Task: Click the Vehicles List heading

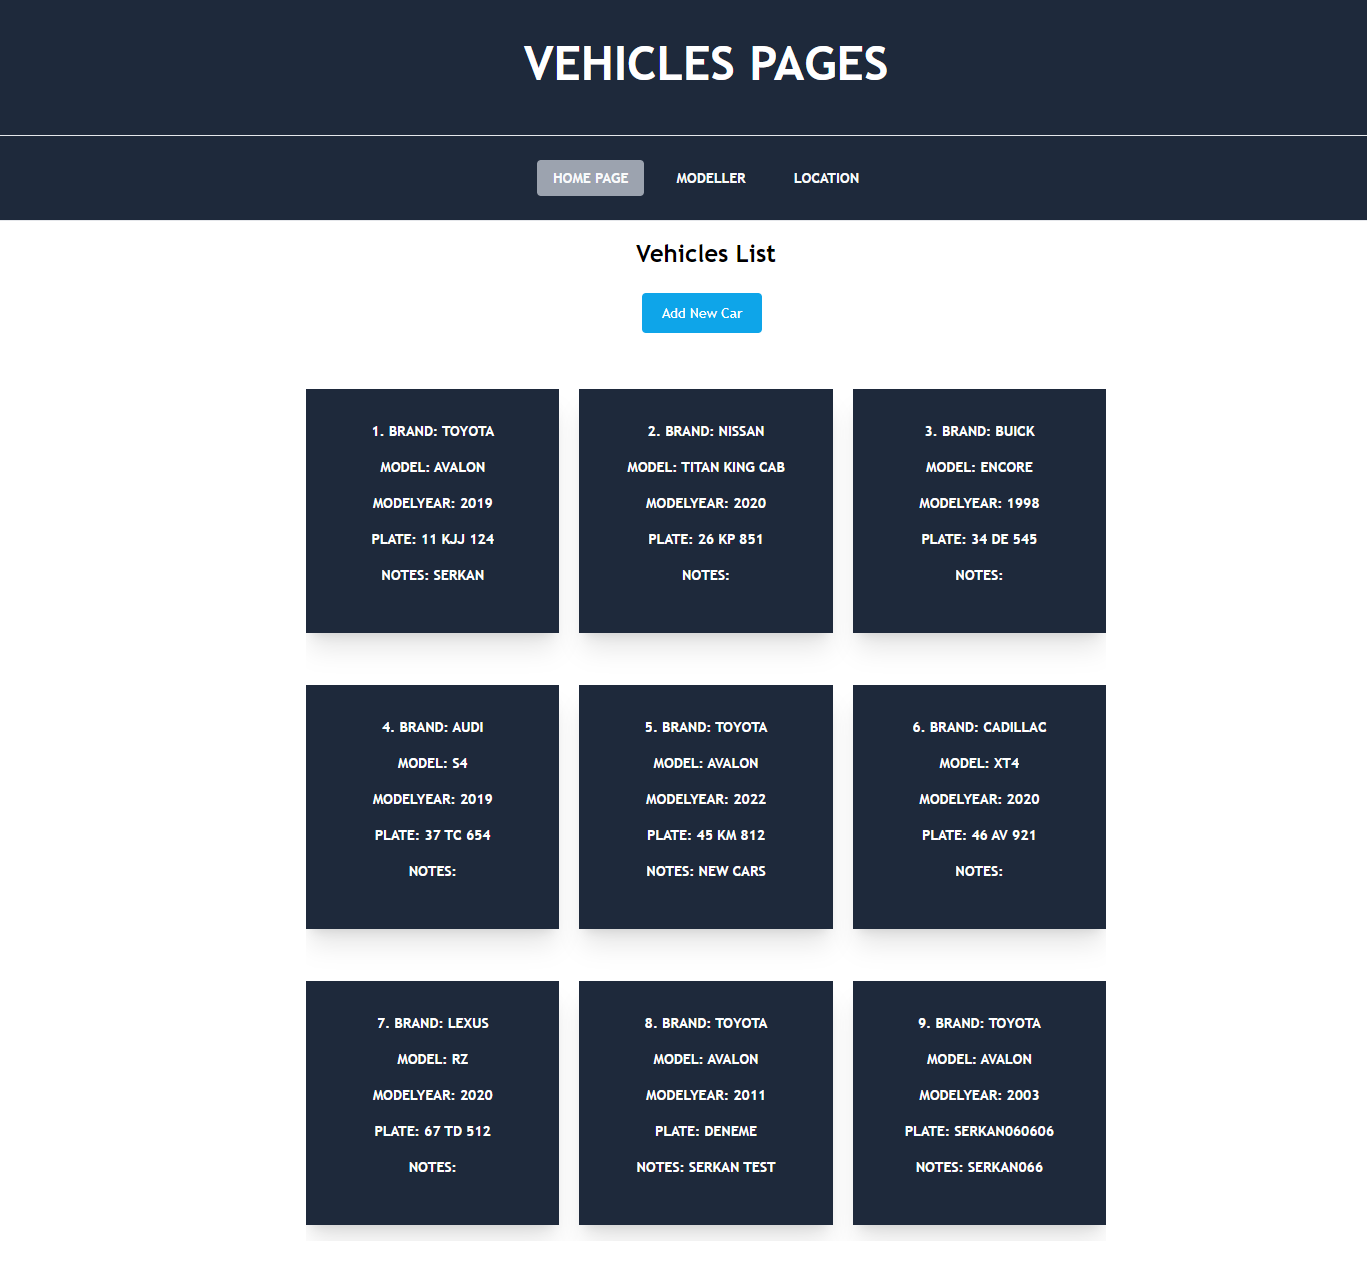Action: [x=705, y=254]
